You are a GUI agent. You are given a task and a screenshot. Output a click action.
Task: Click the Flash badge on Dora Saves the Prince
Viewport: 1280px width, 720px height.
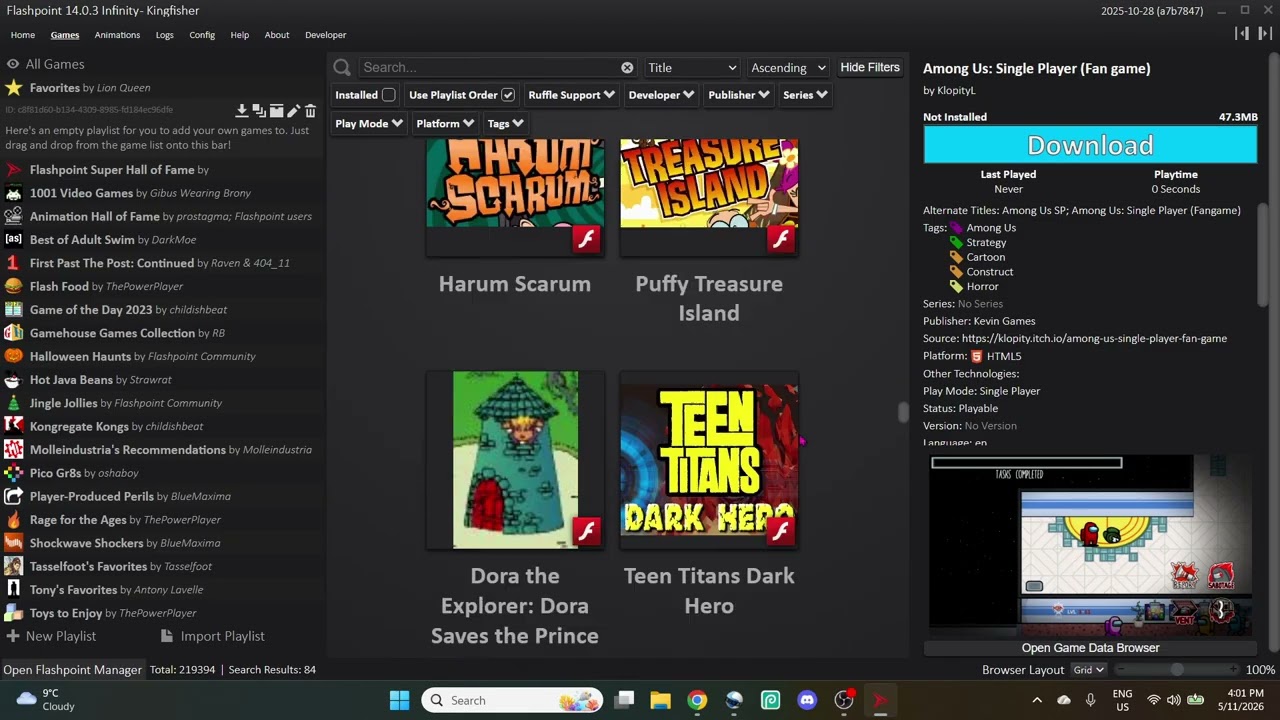click(x=587, y=531)
